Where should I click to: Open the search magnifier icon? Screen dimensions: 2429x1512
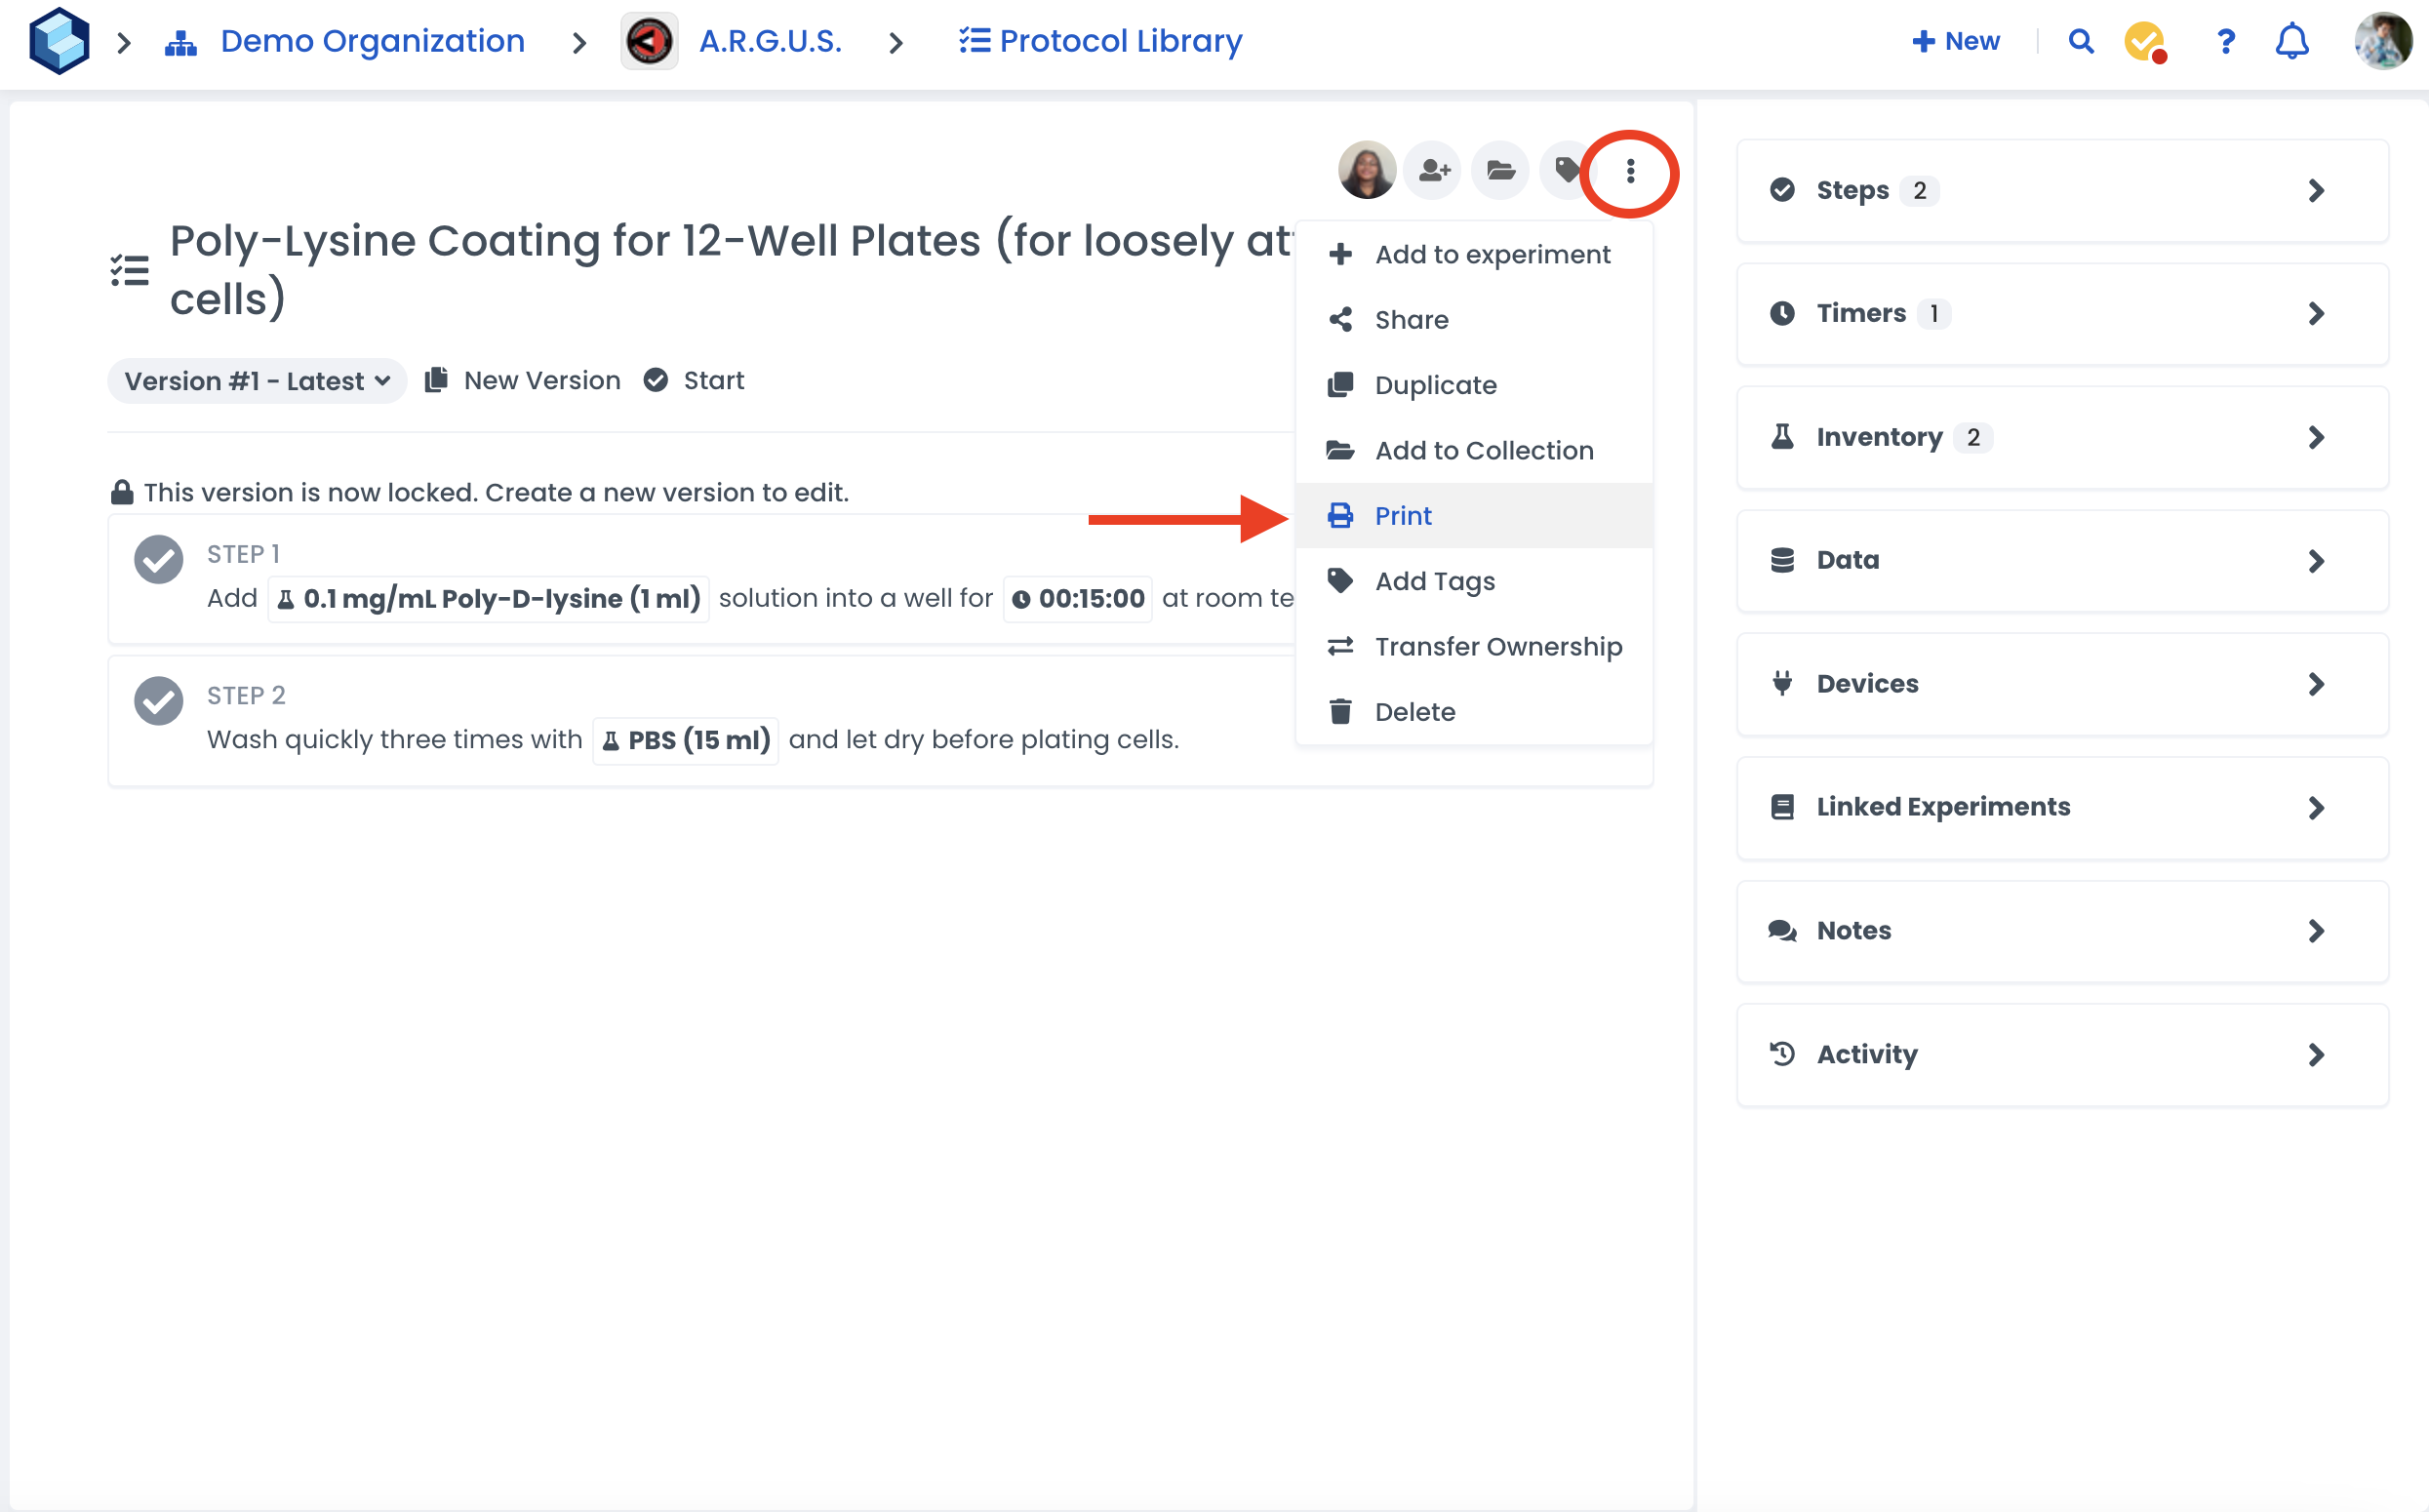point(2080,41)
